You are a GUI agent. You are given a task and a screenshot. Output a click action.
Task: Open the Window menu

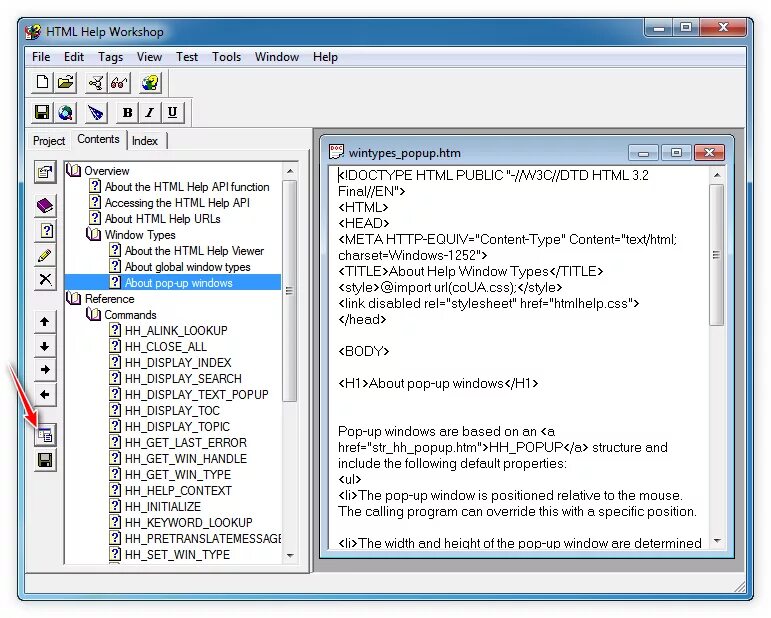point(277,57)
